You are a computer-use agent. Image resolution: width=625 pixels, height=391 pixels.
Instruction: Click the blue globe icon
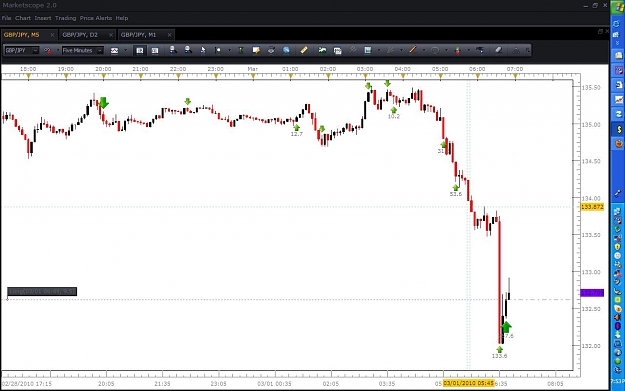pos(286,50)
